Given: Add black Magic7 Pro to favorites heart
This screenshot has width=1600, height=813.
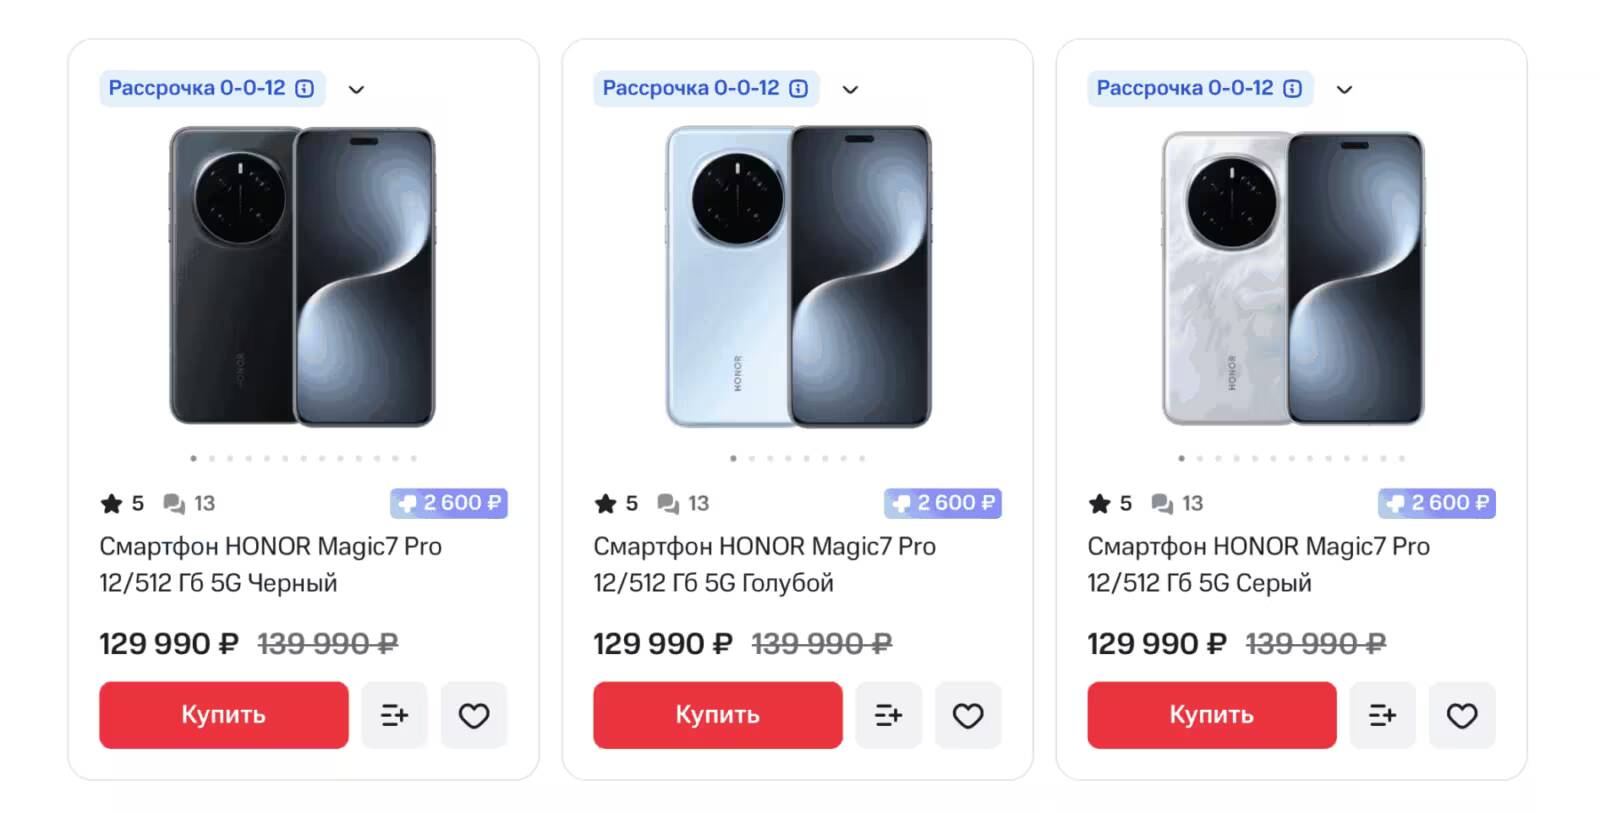Looking at the screenshot, I should coord(474,715).
